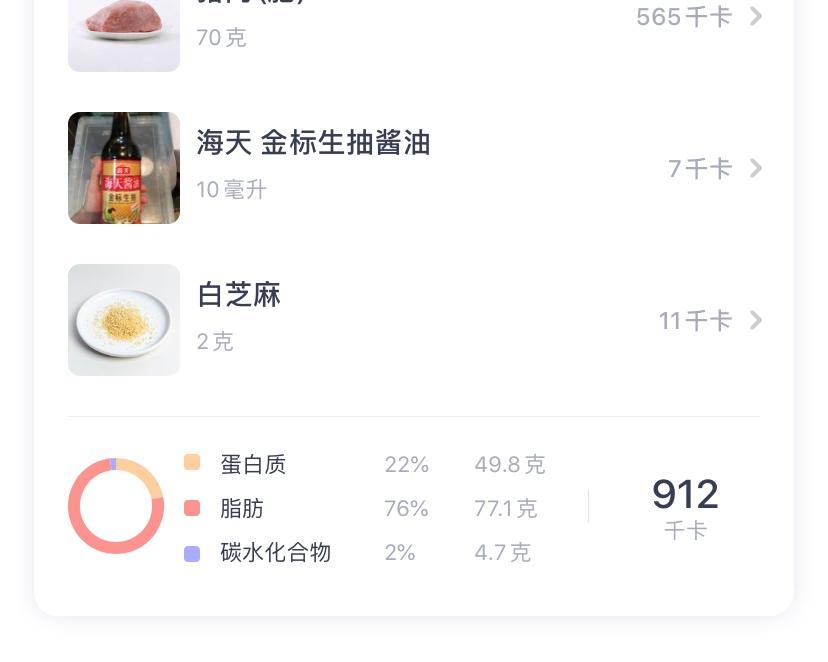Click the 565千卡 calorie value
Image resolution: width=828 pixels, height=662 pixels.
[x=684, y=16]
